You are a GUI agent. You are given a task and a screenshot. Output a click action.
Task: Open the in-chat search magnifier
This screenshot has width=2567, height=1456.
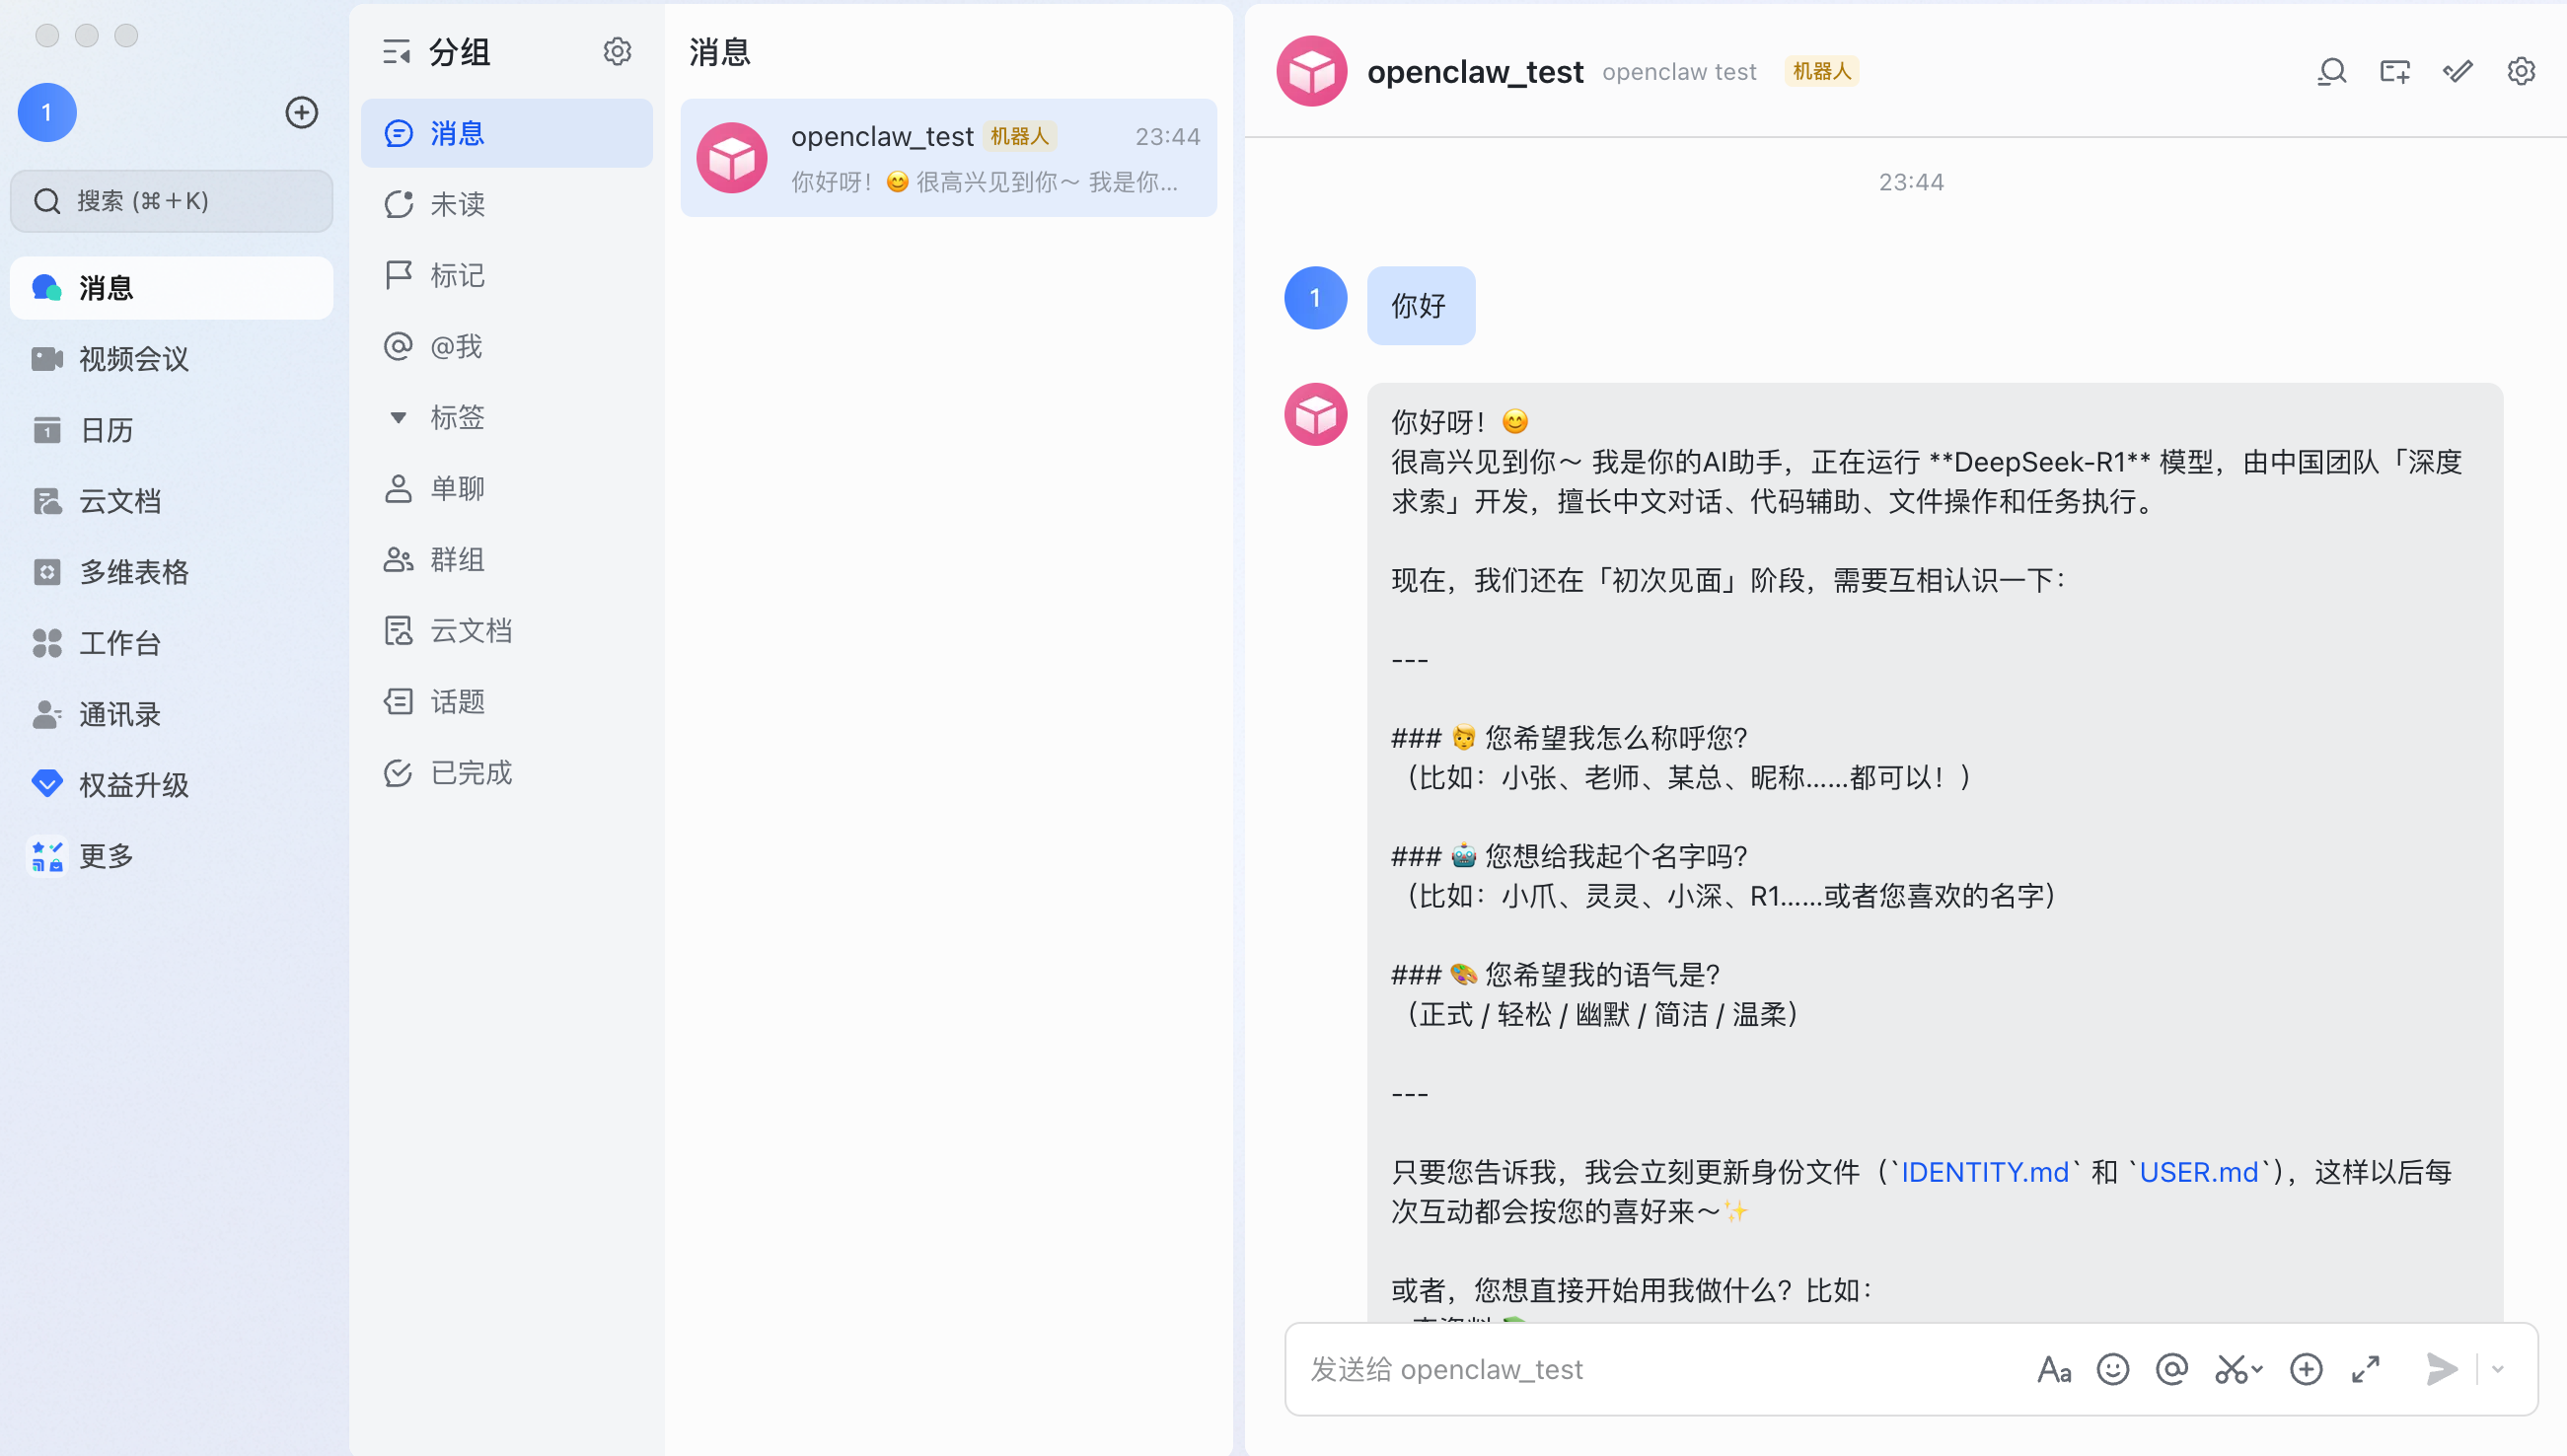point(2331,71)
